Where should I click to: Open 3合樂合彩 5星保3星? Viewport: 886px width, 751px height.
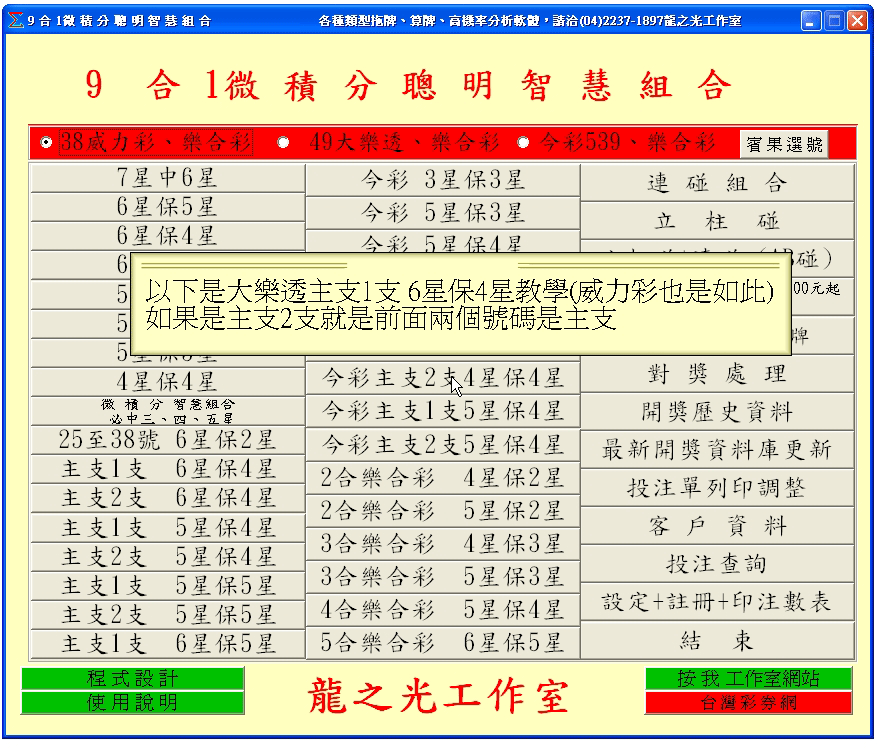[x=443, y=577]
